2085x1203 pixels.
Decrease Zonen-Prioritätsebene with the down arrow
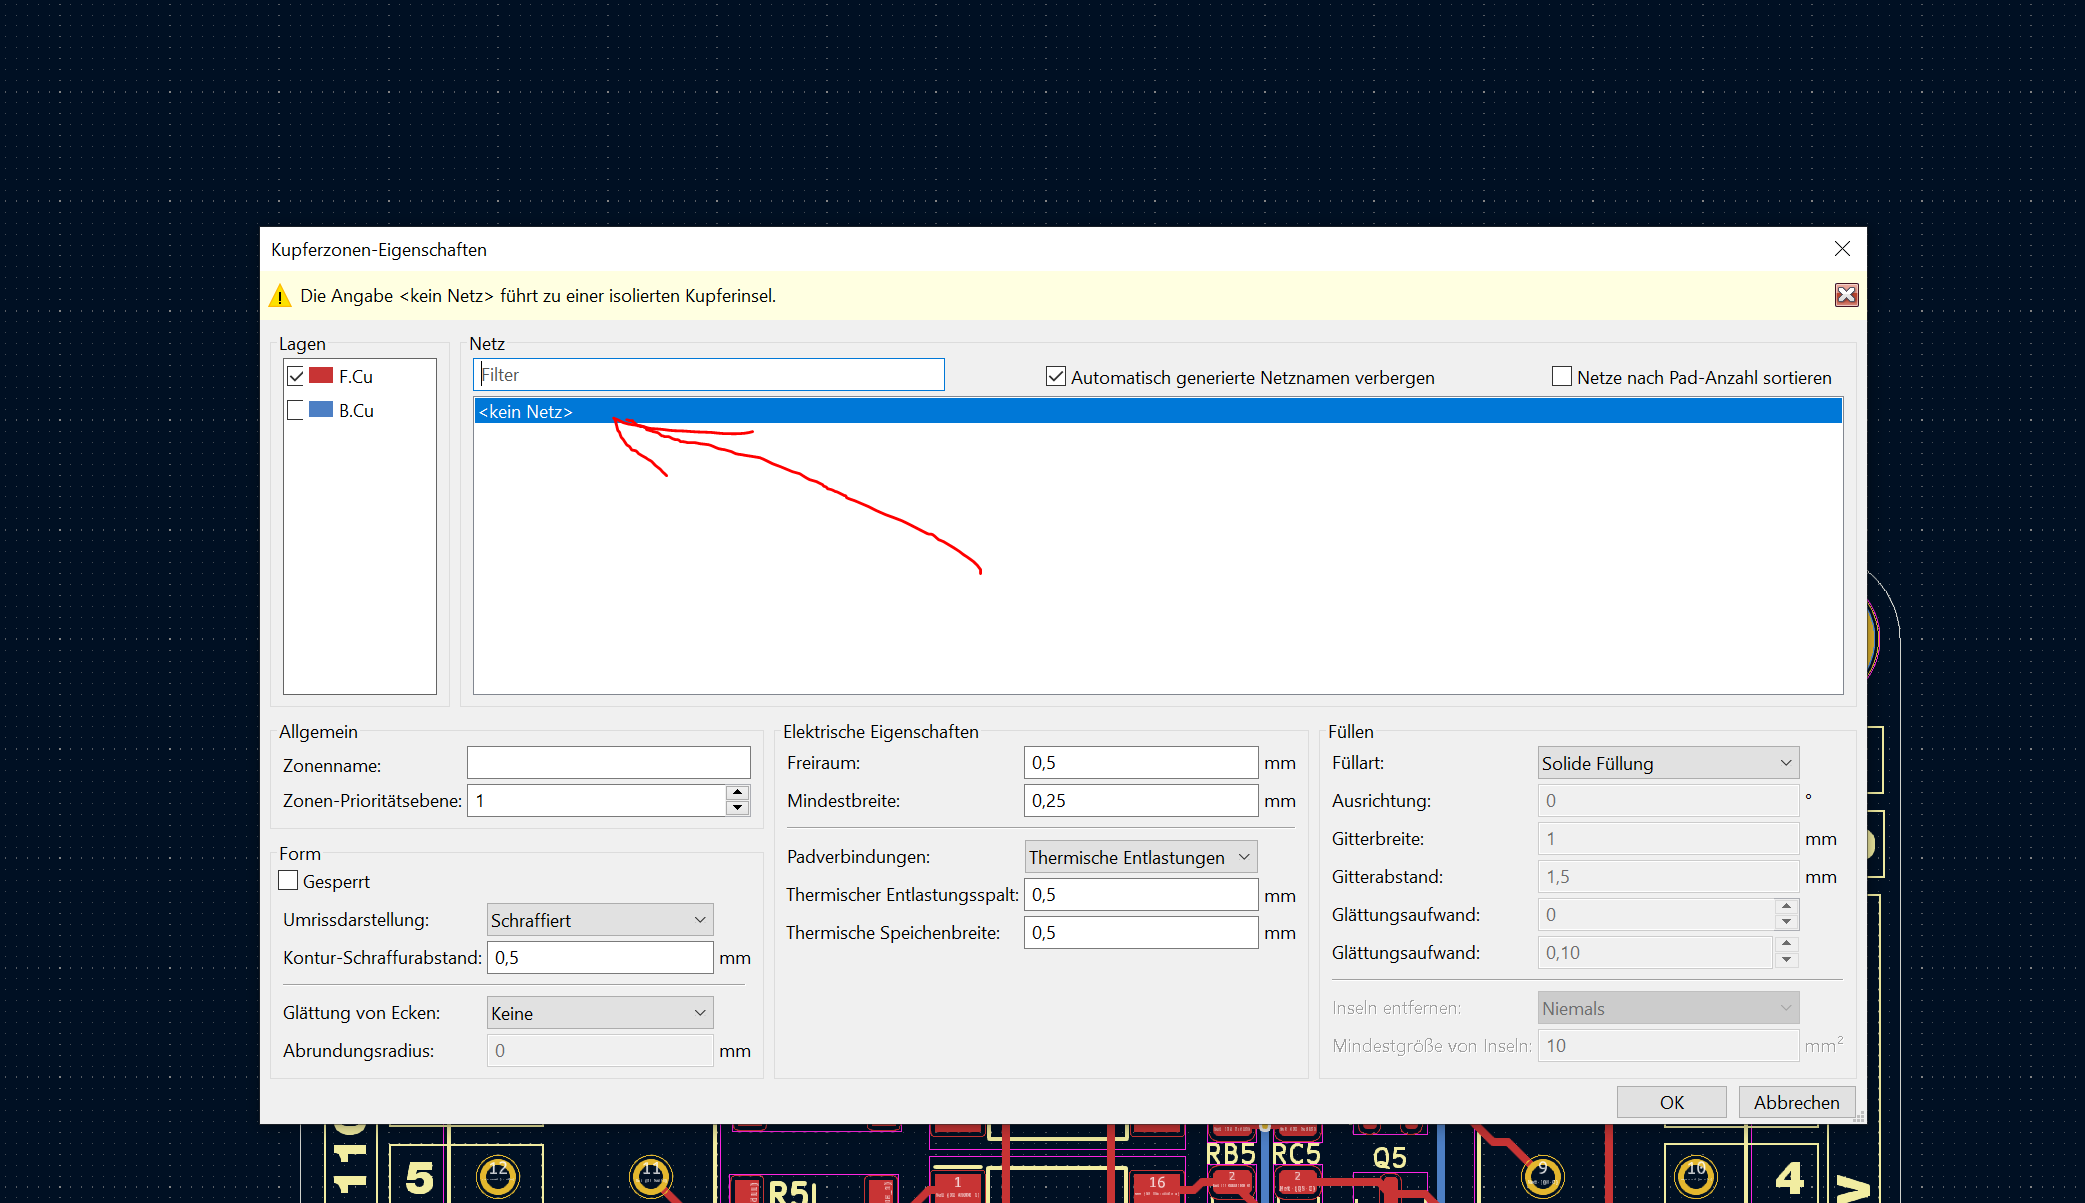[738, 808]
